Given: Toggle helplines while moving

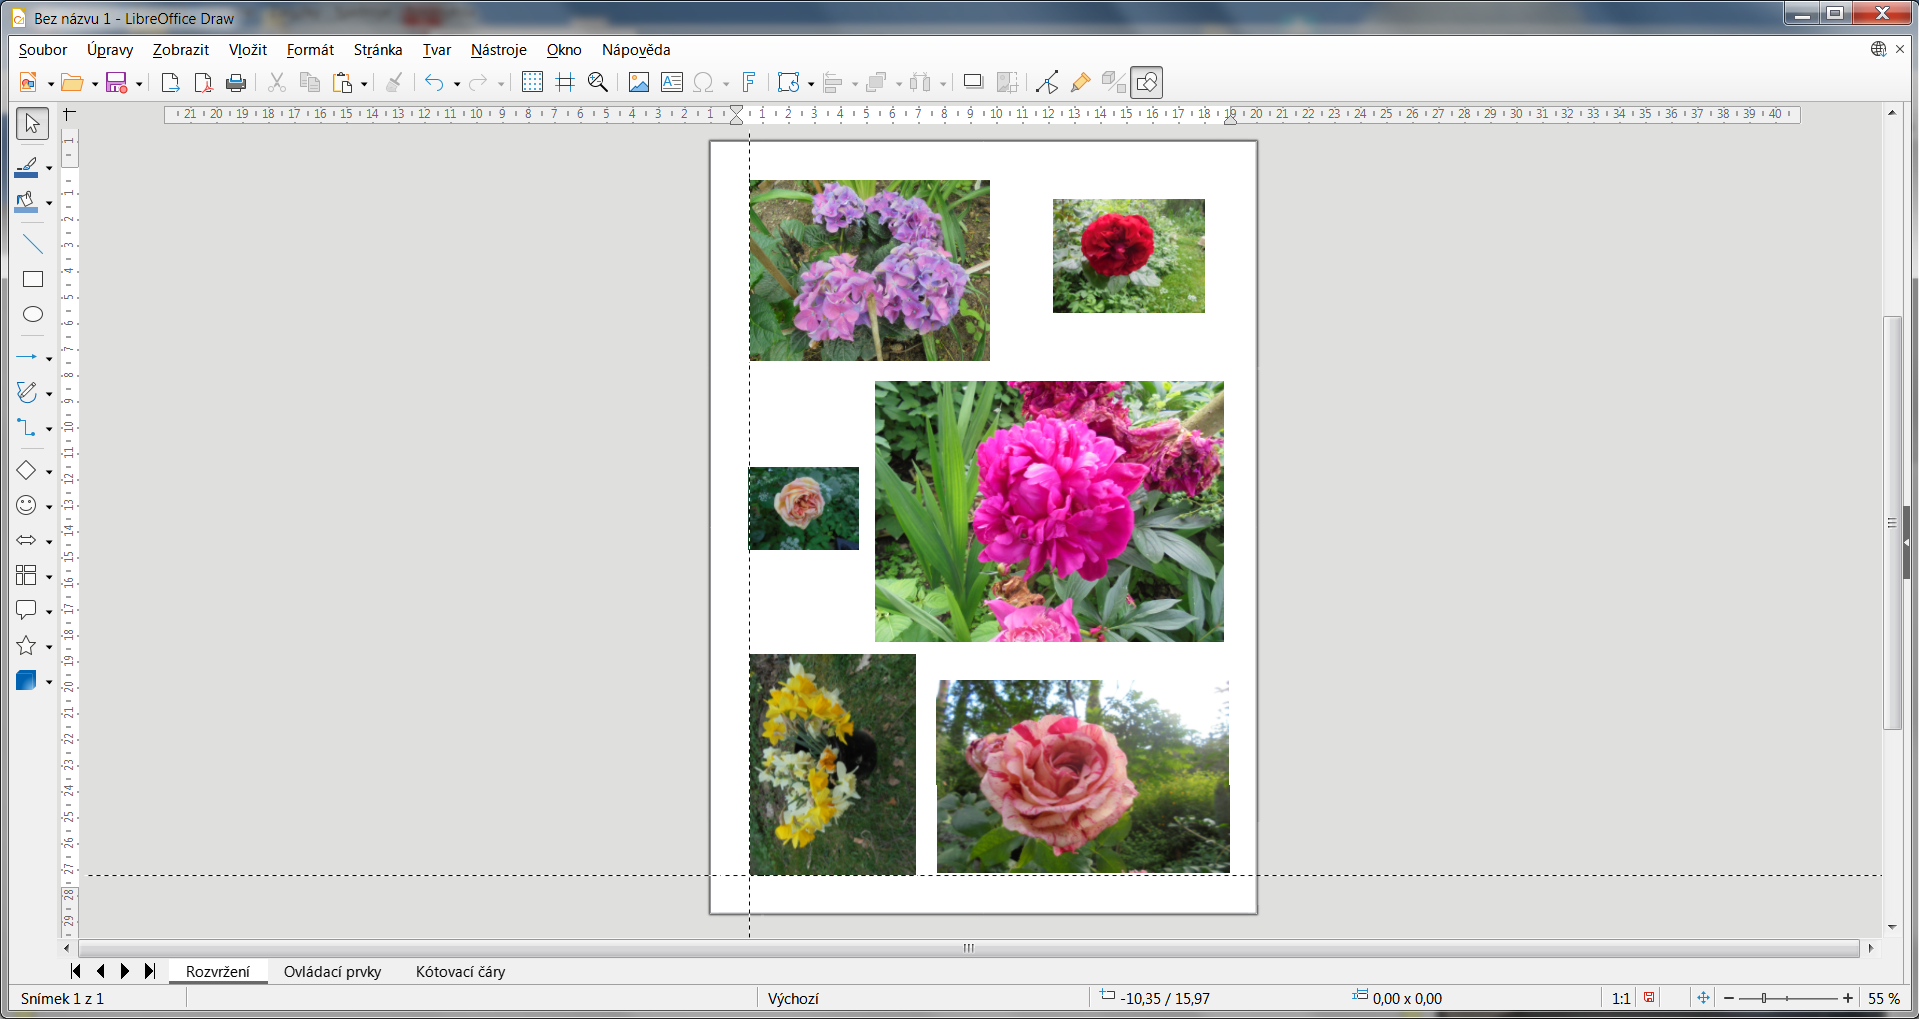Looking at the screenshot, I should click(565, 83).
